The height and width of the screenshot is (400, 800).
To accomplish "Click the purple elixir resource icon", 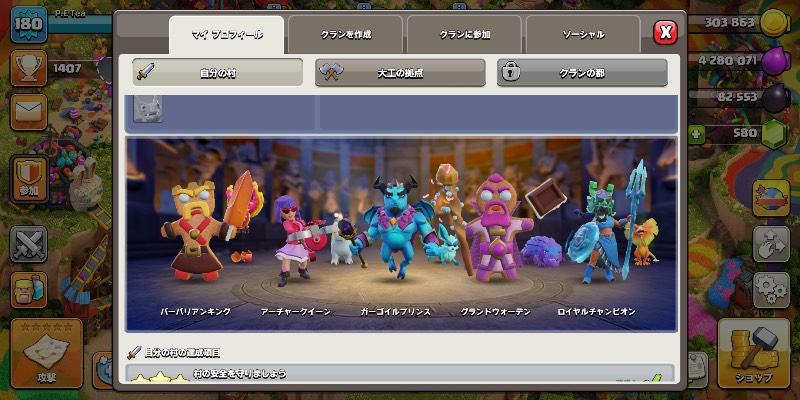I will pyautogui.click(x=776, y=61).
